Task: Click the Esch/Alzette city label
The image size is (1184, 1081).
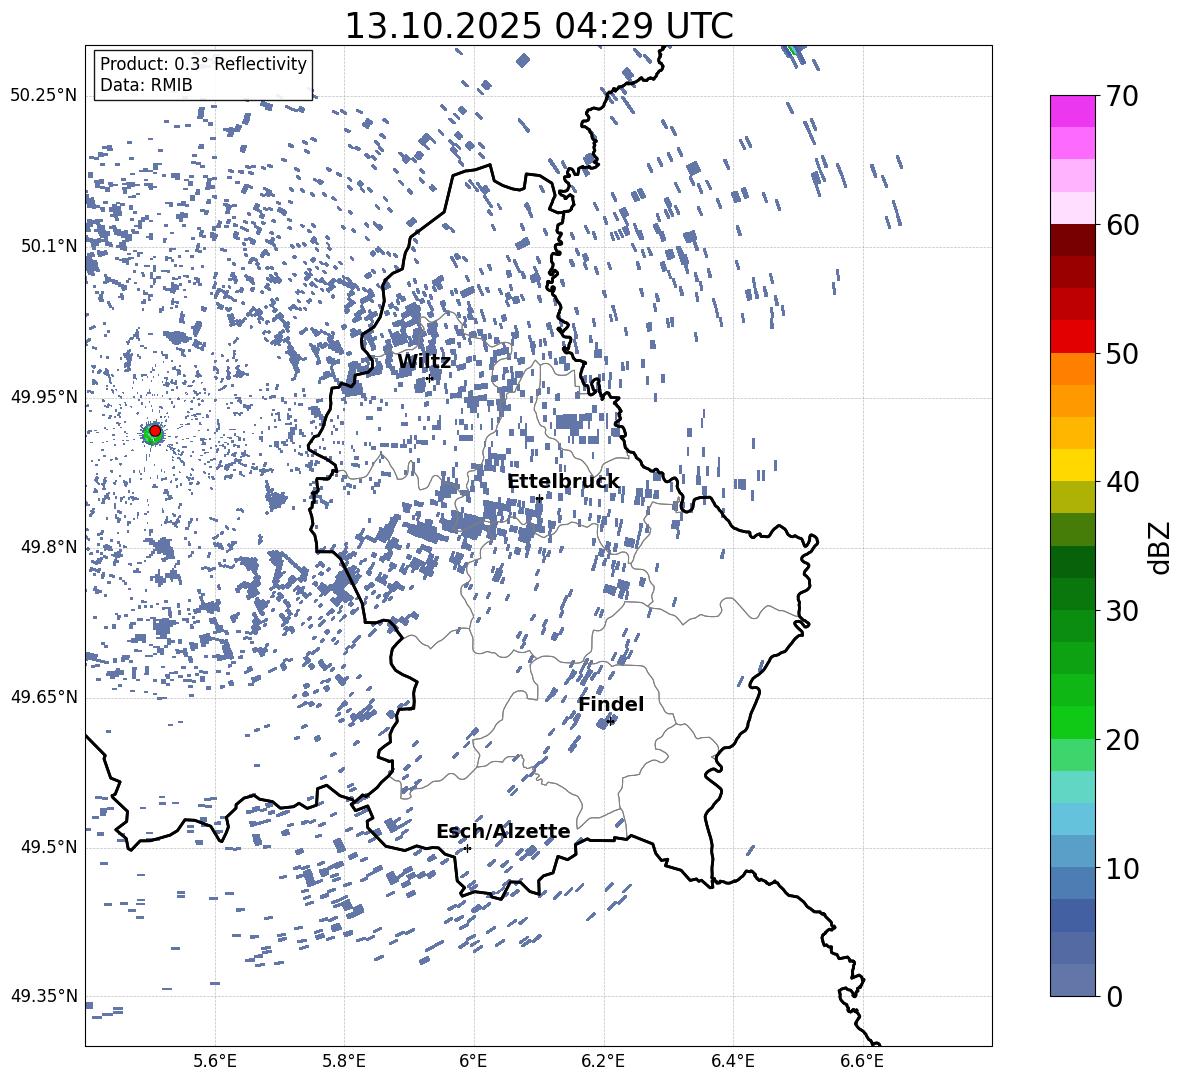Action: (x=503, y=832)
